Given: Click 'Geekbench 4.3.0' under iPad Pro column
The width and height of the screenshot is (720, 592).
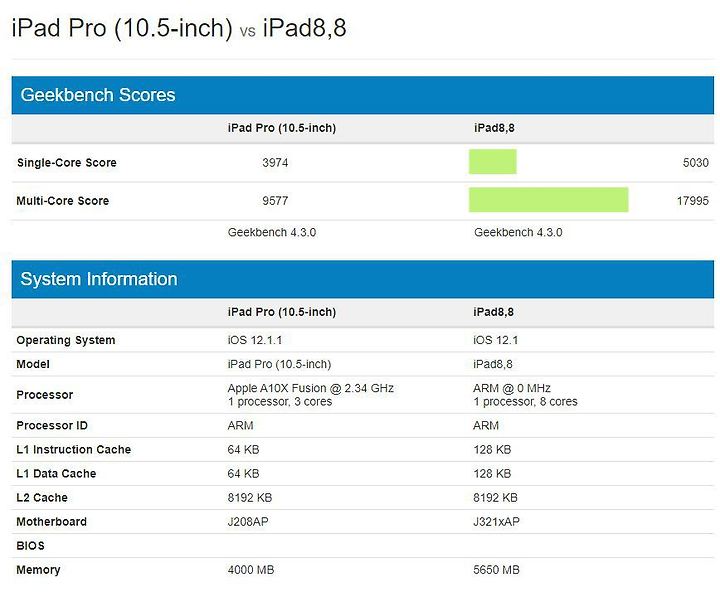Looking at the screenshot, I should click(272, 232).
